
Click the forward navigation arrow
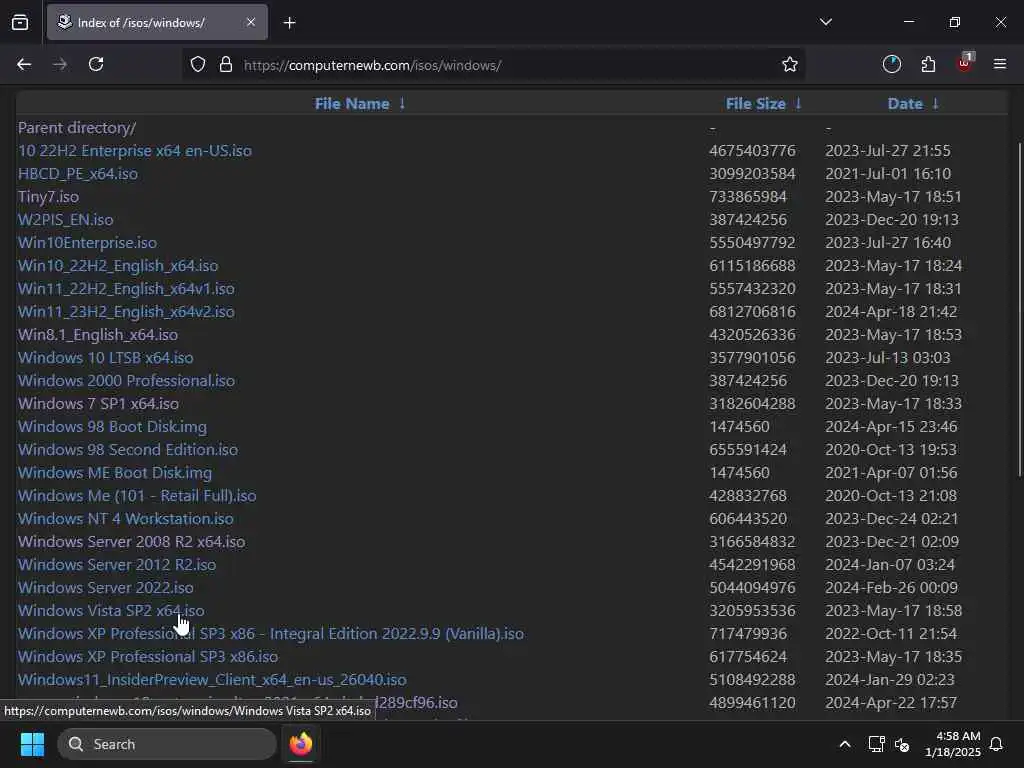click(x=59, y=64)
